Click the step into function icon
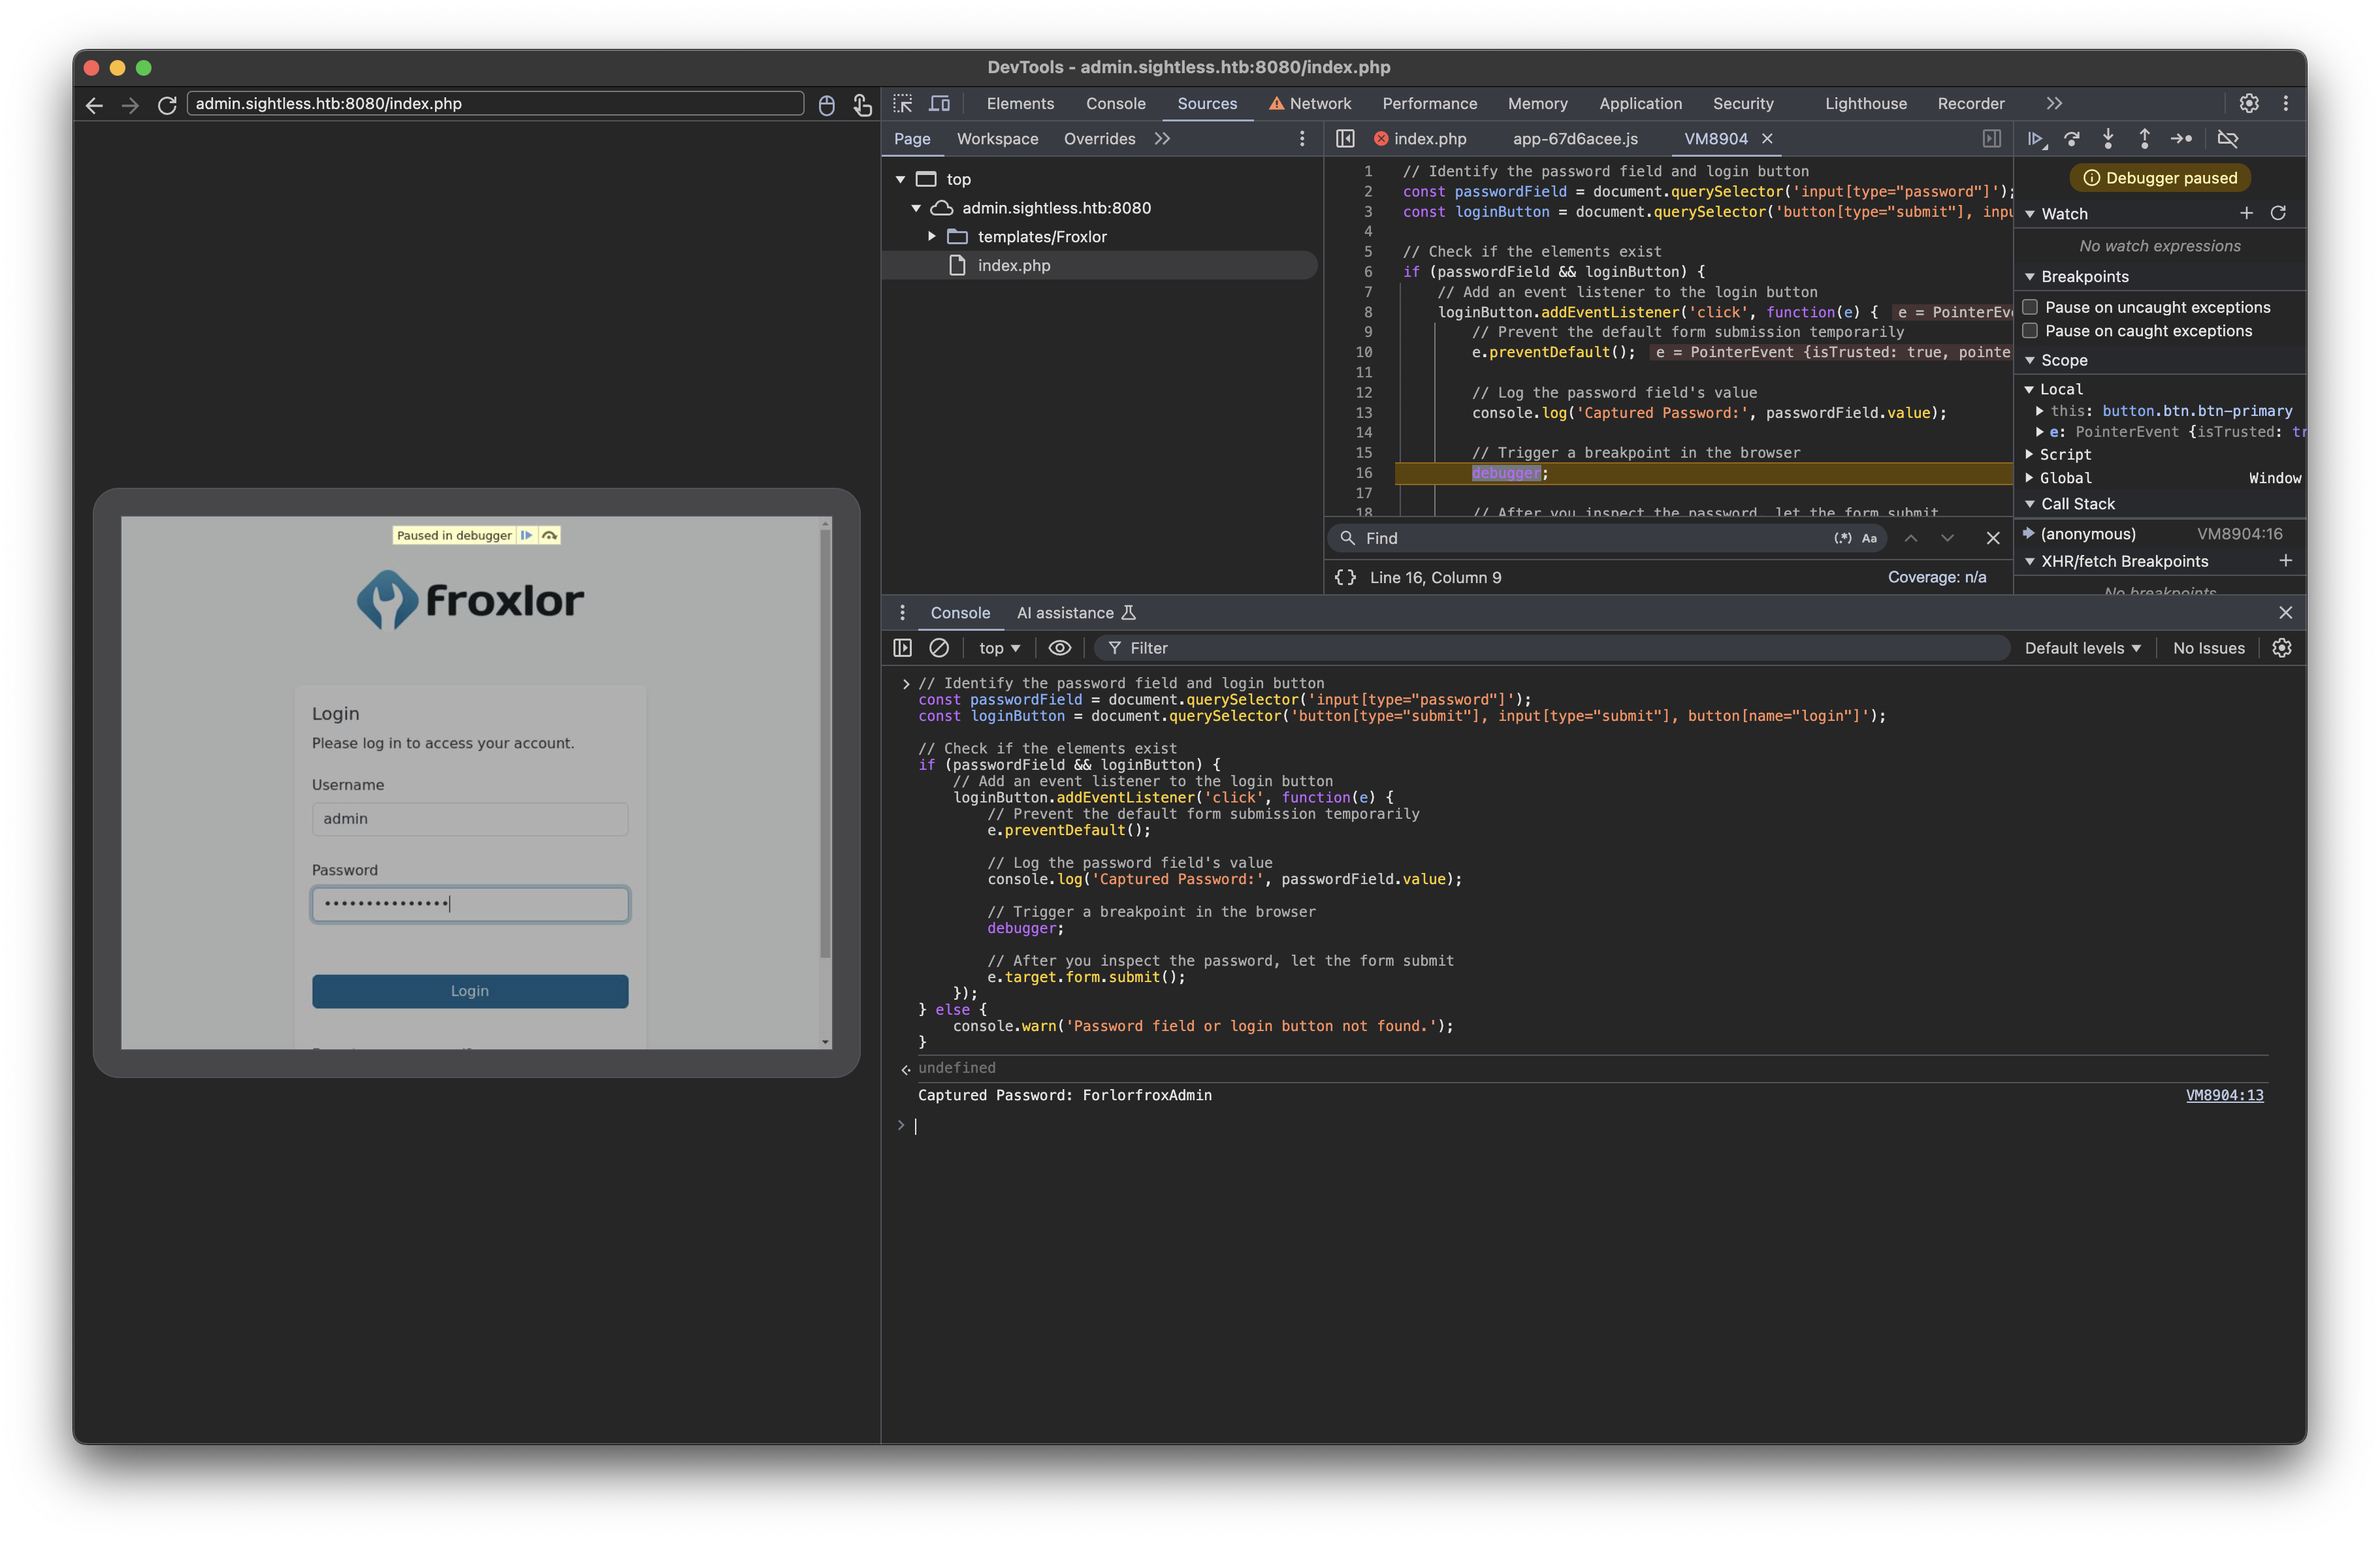Image resolution: width=2380 pixels, height=1541 pixels. (2108, 139)
